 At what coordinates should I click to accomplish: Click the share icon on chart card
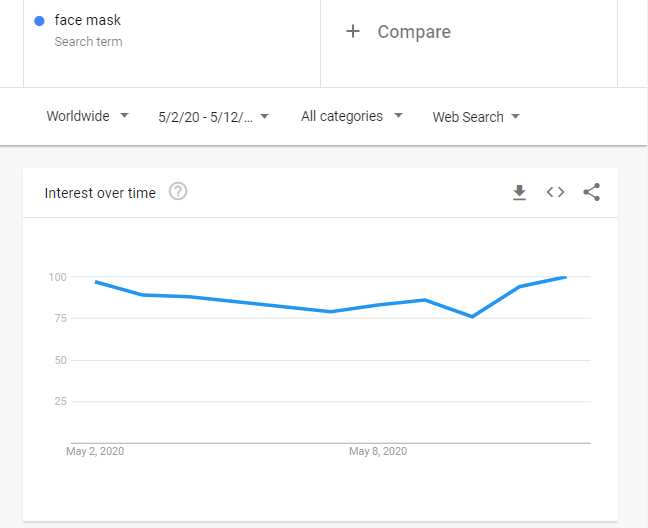pyautogui.click(x=591, y=192)
